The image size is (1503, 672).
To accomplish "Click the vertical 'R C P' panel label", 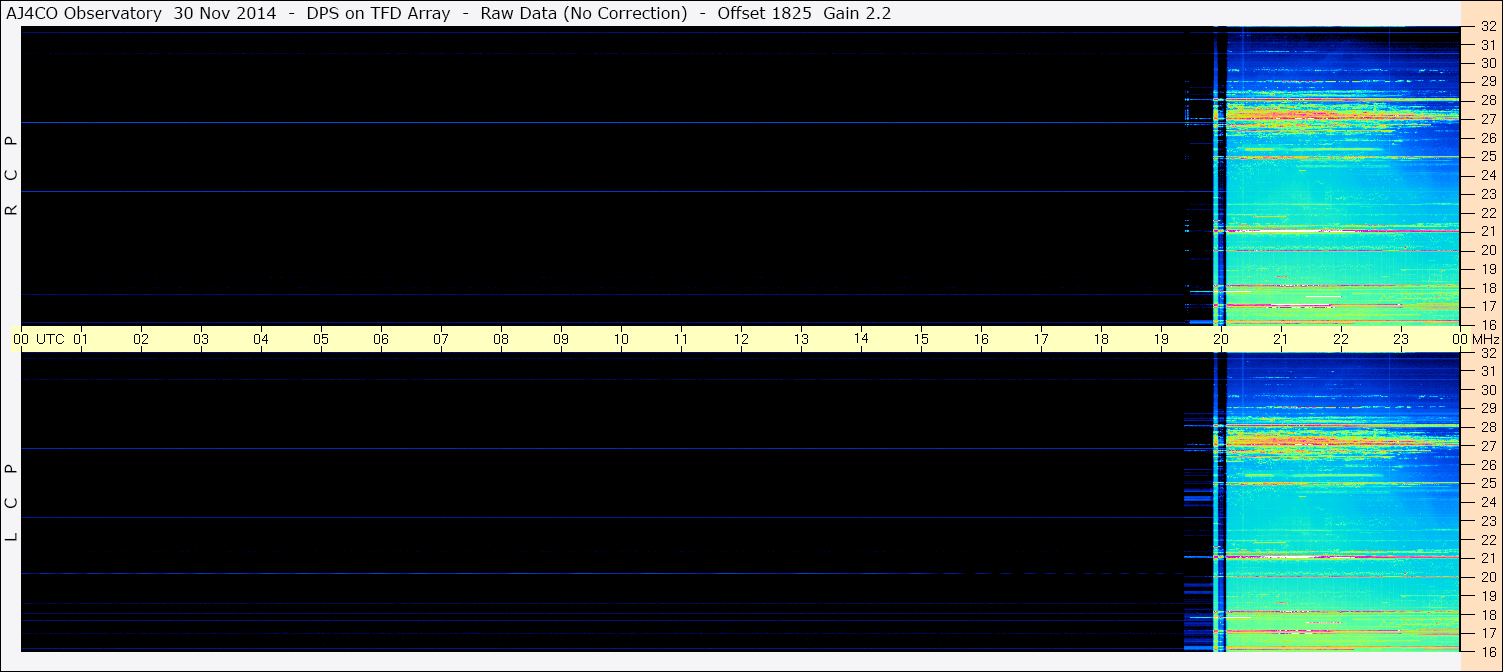I will [x=11, y=175].
